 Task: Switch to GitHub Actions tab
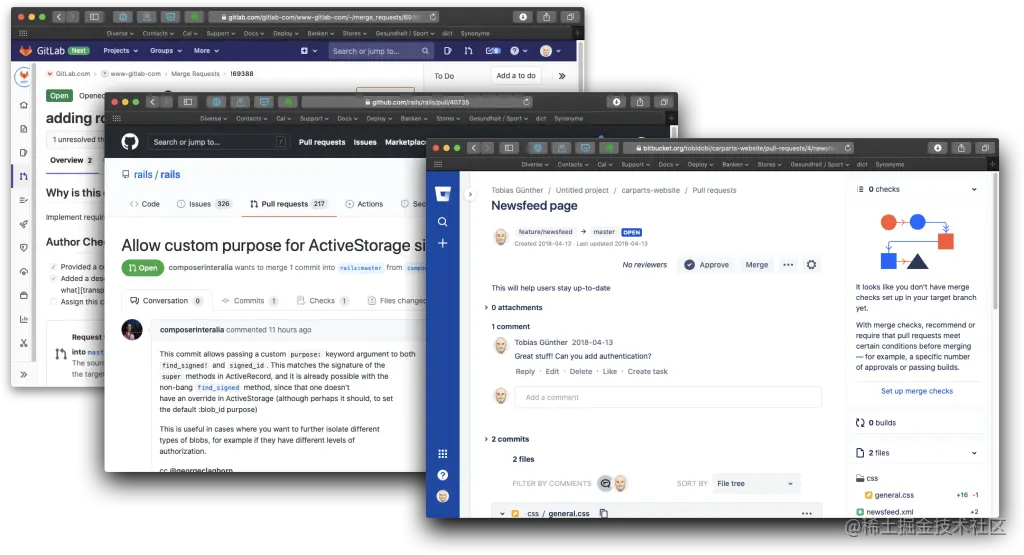(x=364, y=204)
